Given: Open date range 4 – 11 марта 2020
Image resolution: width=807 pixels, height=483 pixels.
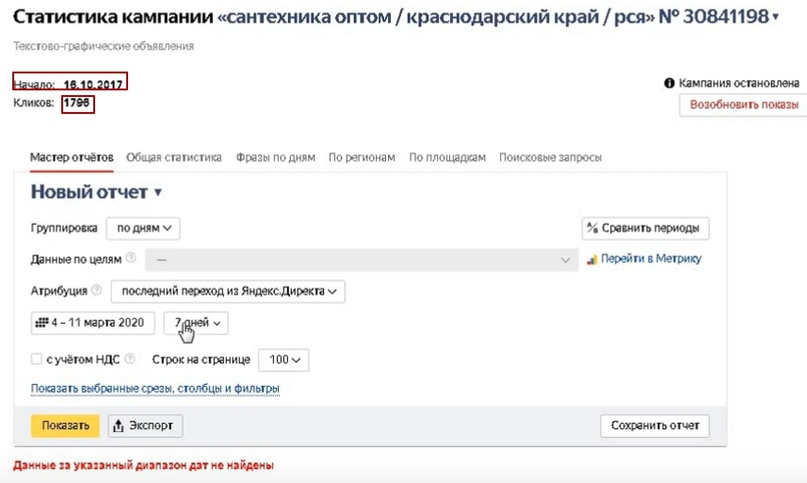Looking at the screenshot, I should (93, 323).
